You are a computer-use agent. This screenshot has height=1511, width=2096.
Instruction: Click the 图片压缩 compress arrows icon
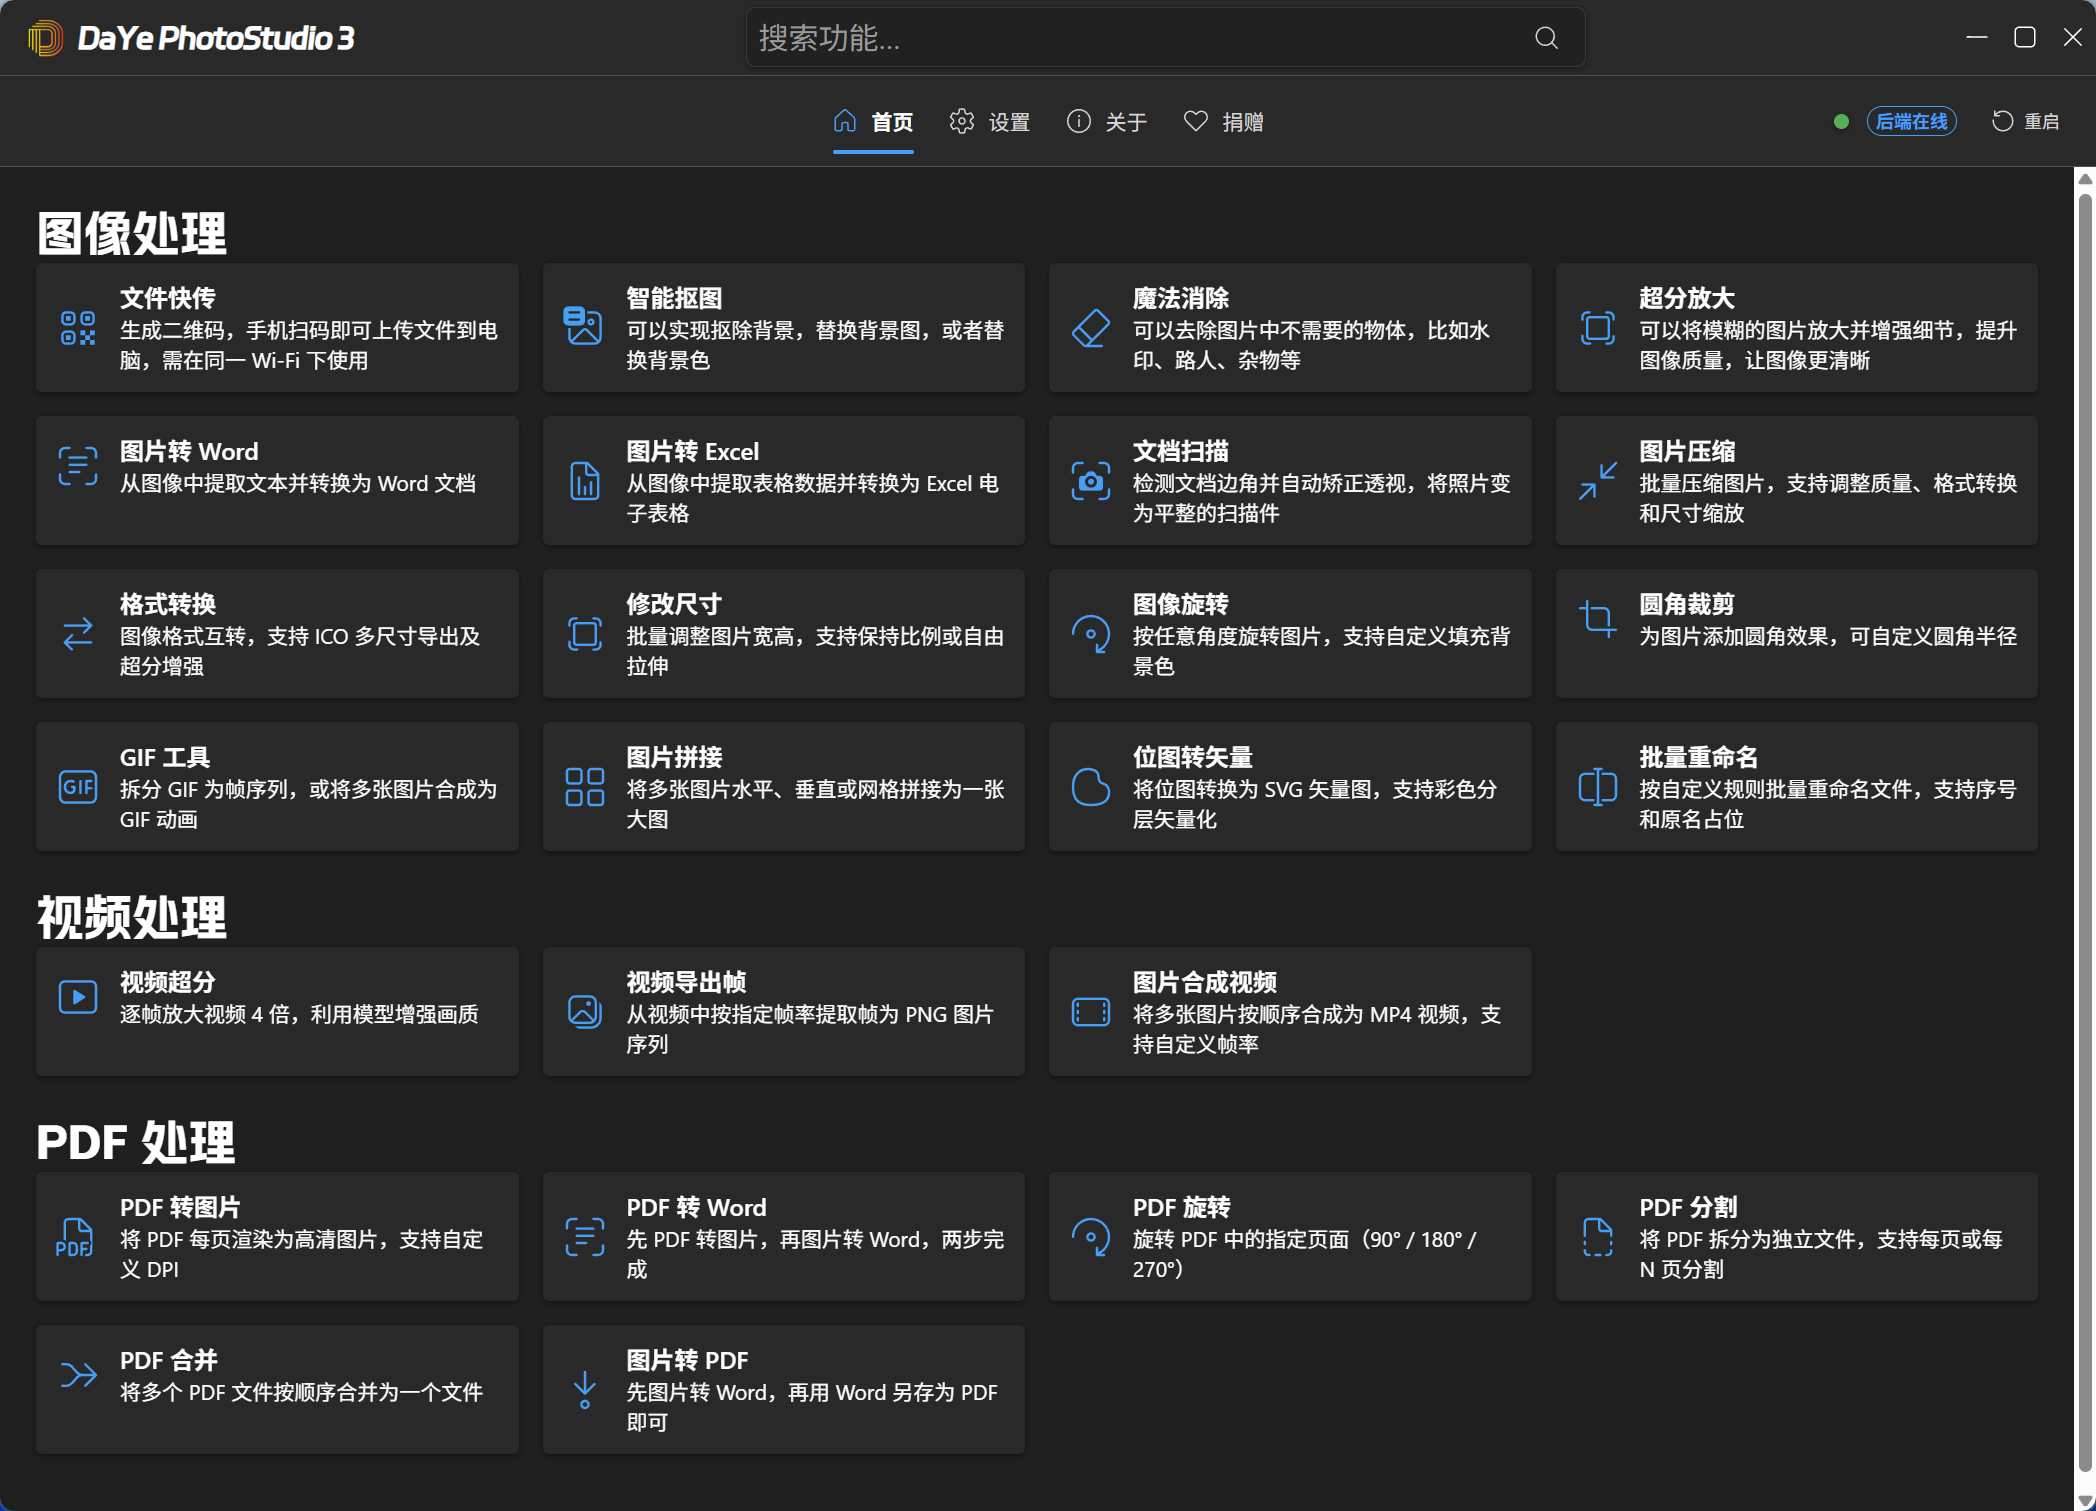click(x=1597, y=481)
